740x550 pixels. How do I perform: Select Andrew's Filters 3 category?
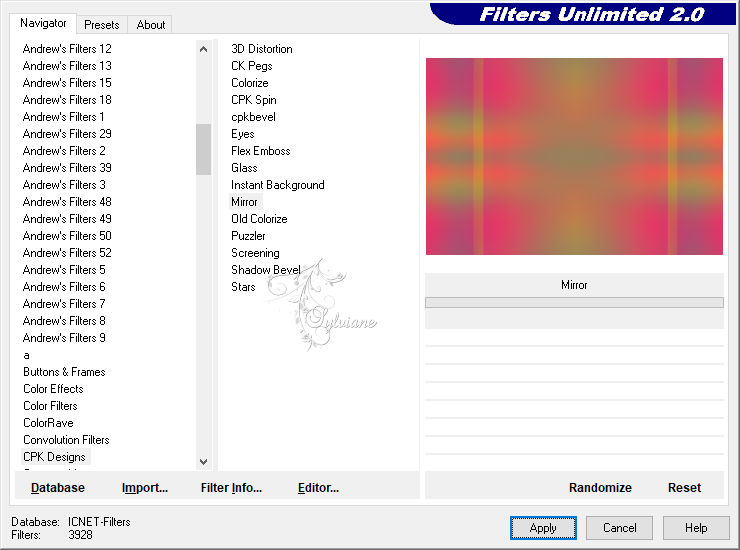[x=64, y=185]
